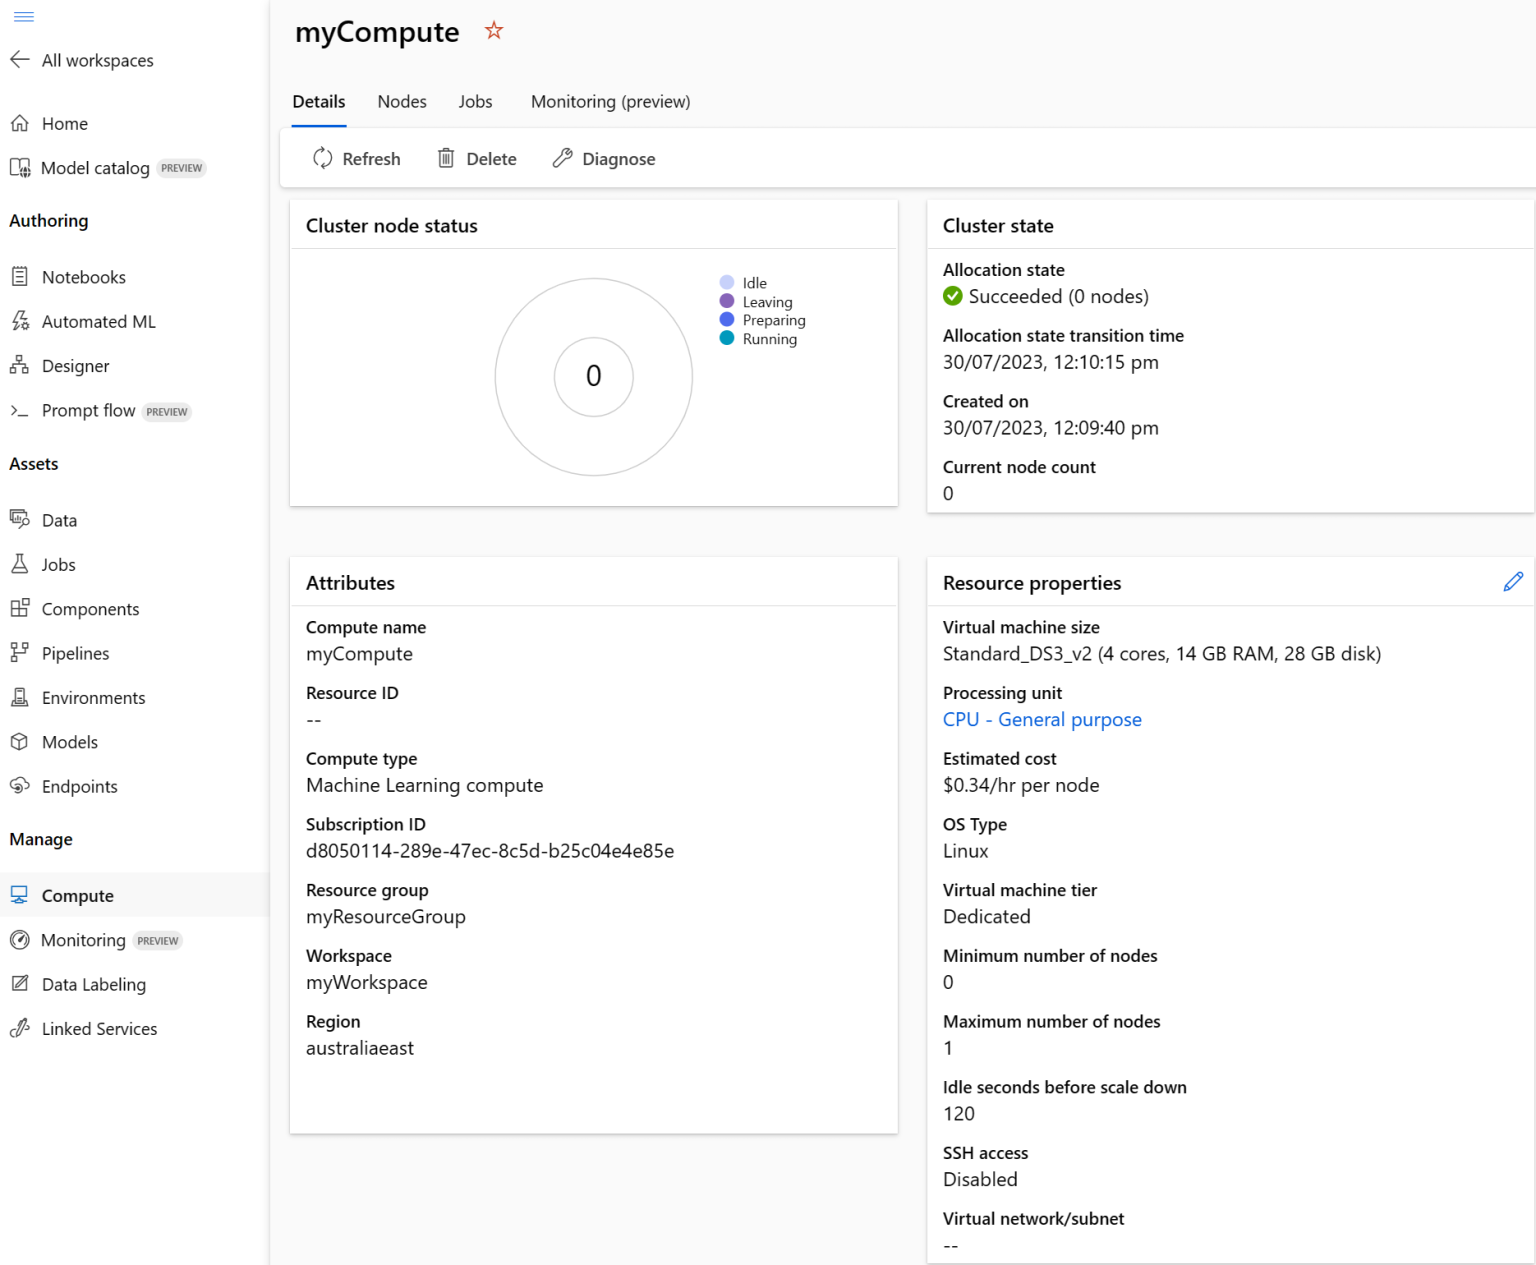Image resolution: width=1536 pixels, height=1265 pixels.
Task: Select the Pipelines icon
Action: click(x=20, y=652)
